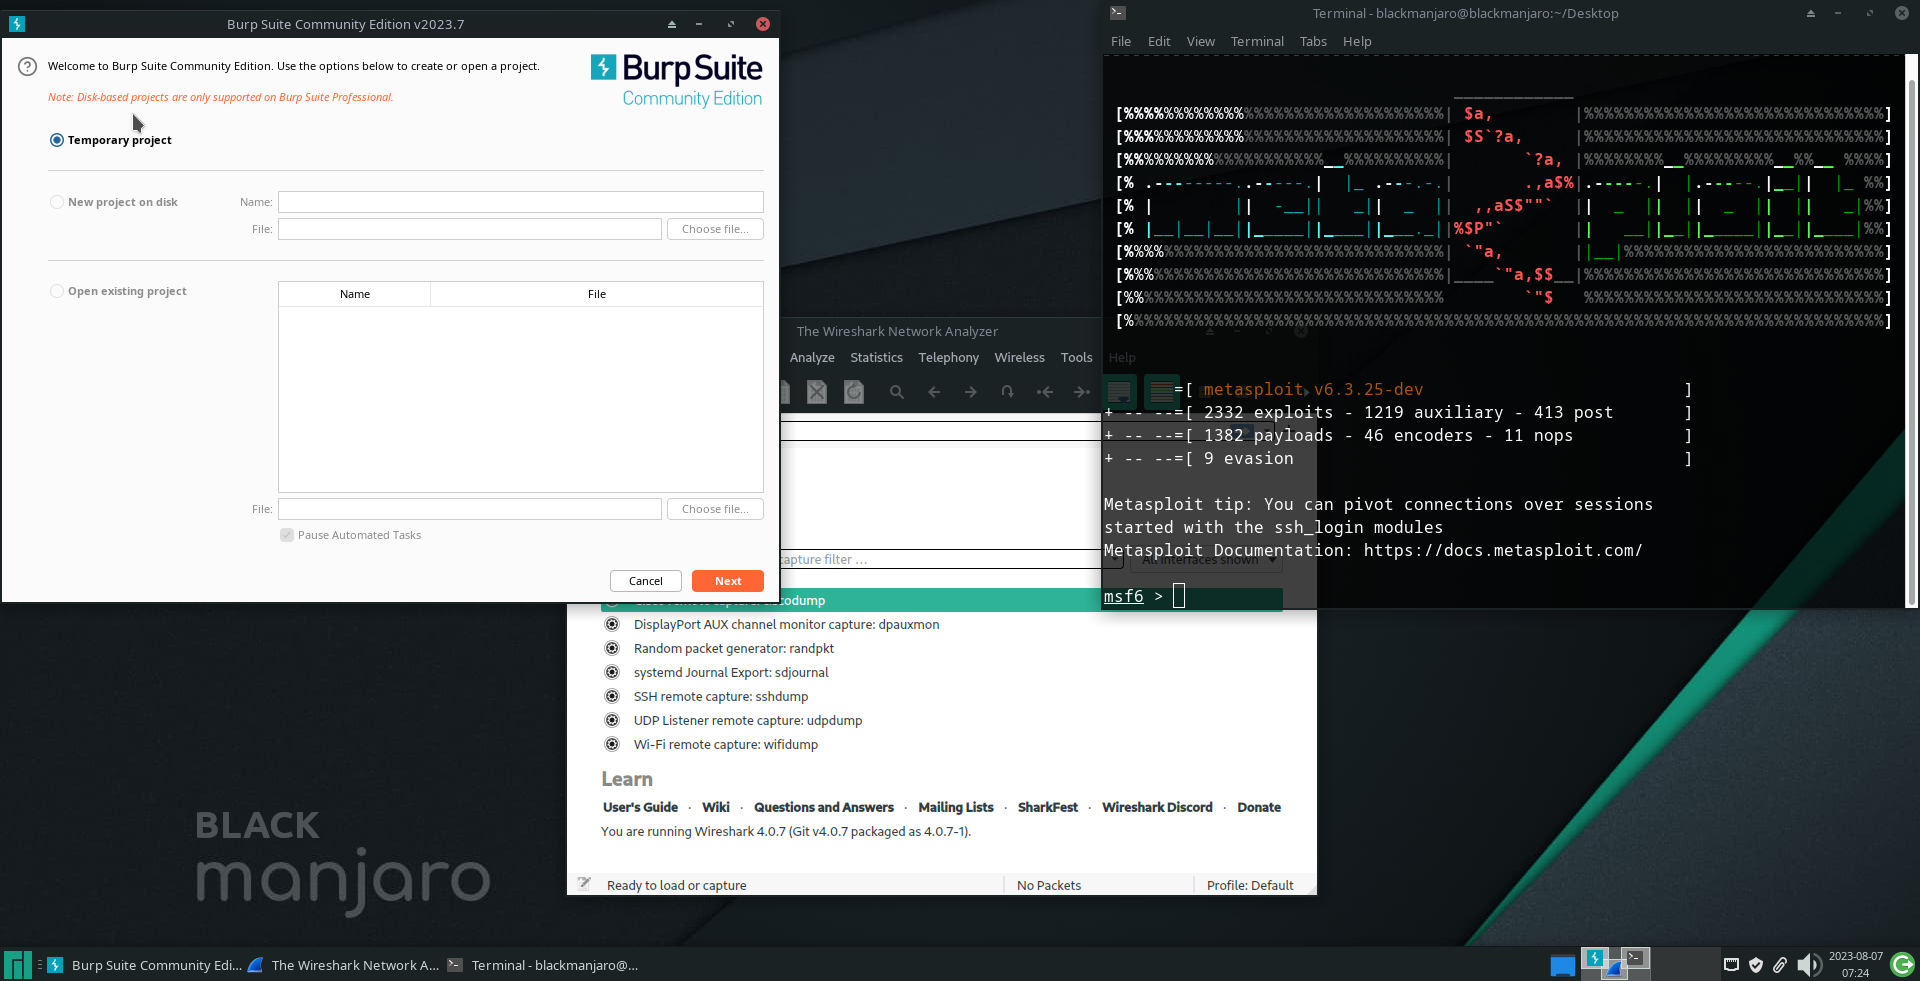Click the orange Next button
Screen dimensions: 1920x981
point(728,581)
